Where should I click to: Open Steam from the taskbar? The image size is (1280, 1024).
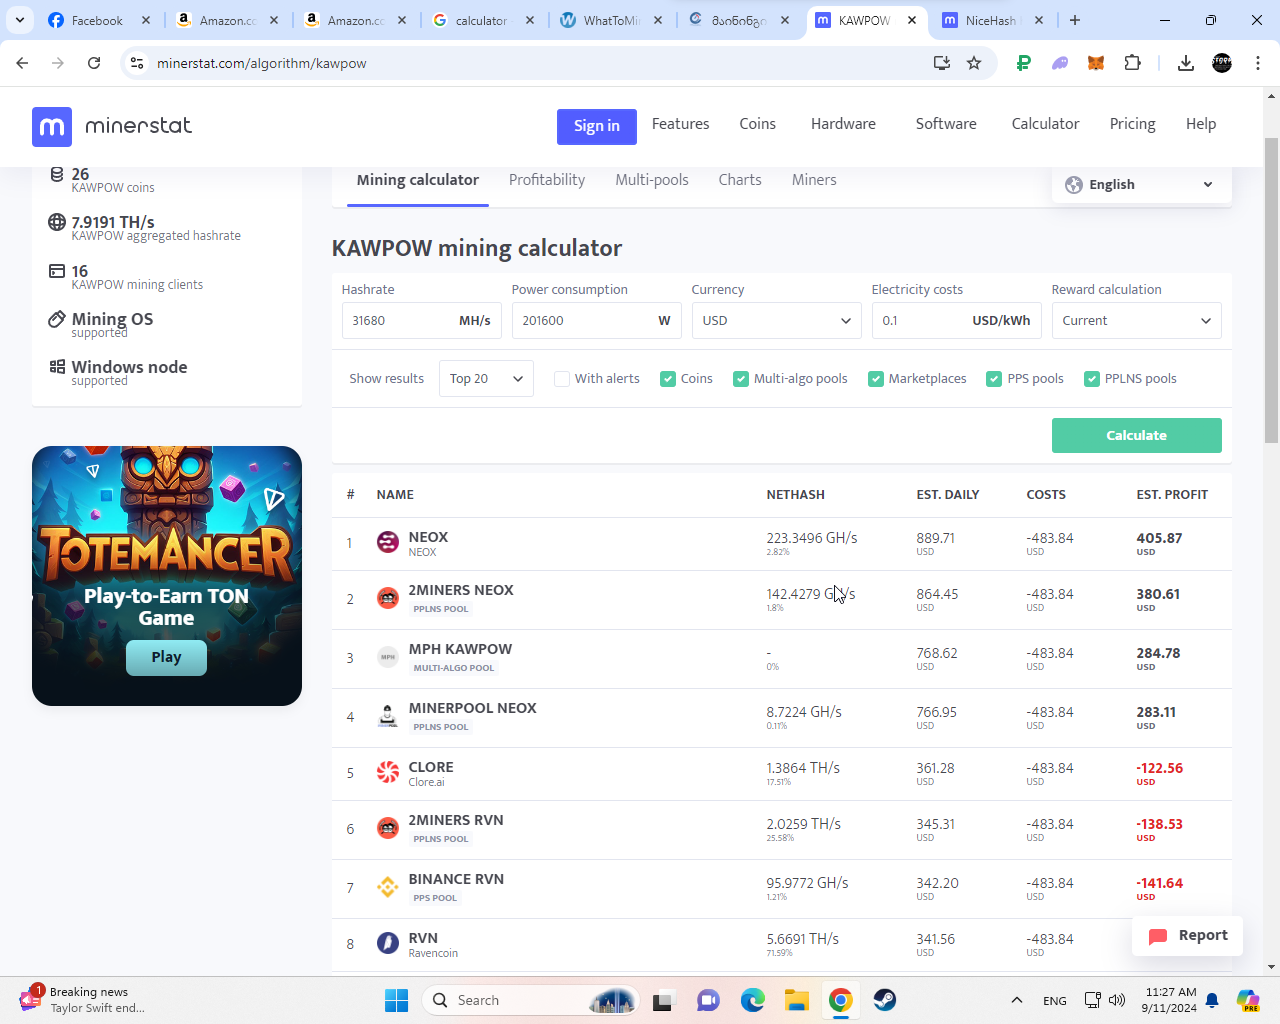click(884, 1000)
